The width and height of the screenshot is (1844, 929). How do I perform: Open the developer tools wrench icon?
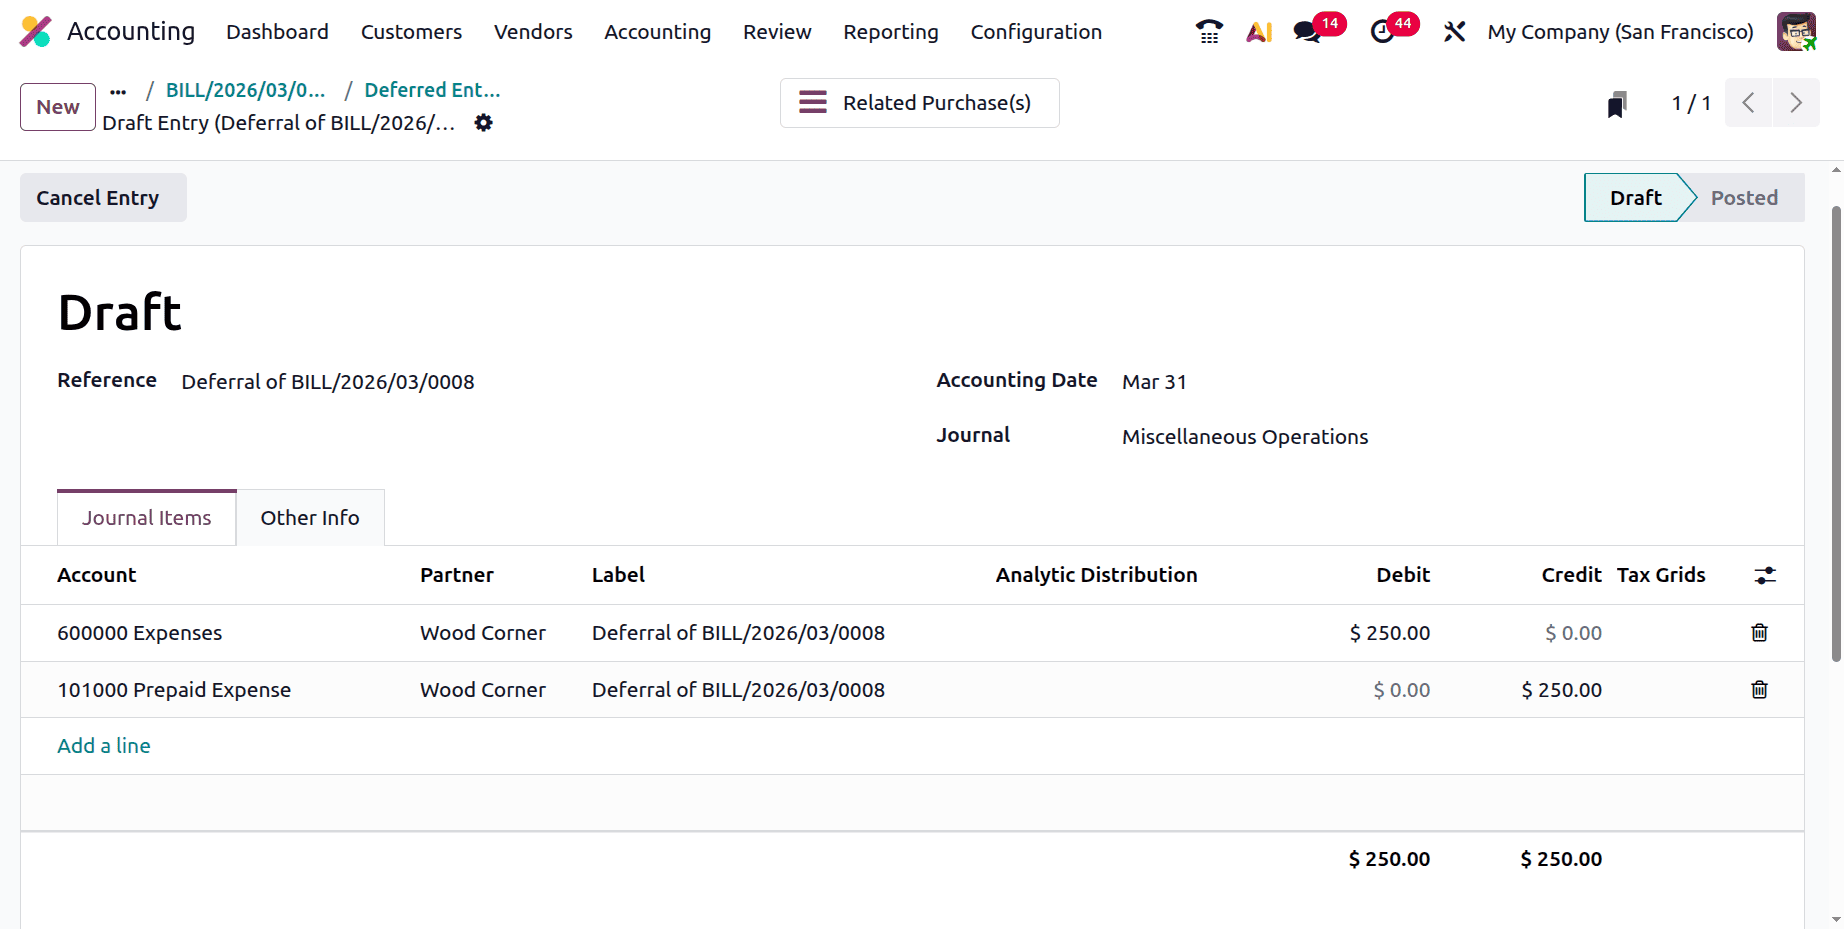pyautogui.click(x=1454, y=32)
